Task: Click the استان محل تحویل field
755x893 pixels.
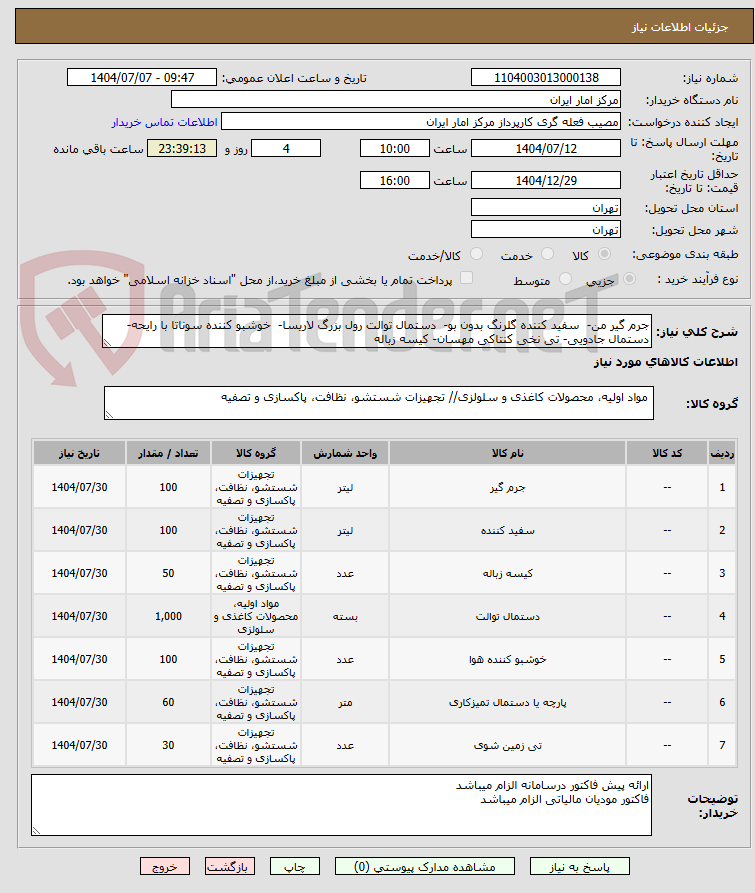Action: [x=545, y=207]
